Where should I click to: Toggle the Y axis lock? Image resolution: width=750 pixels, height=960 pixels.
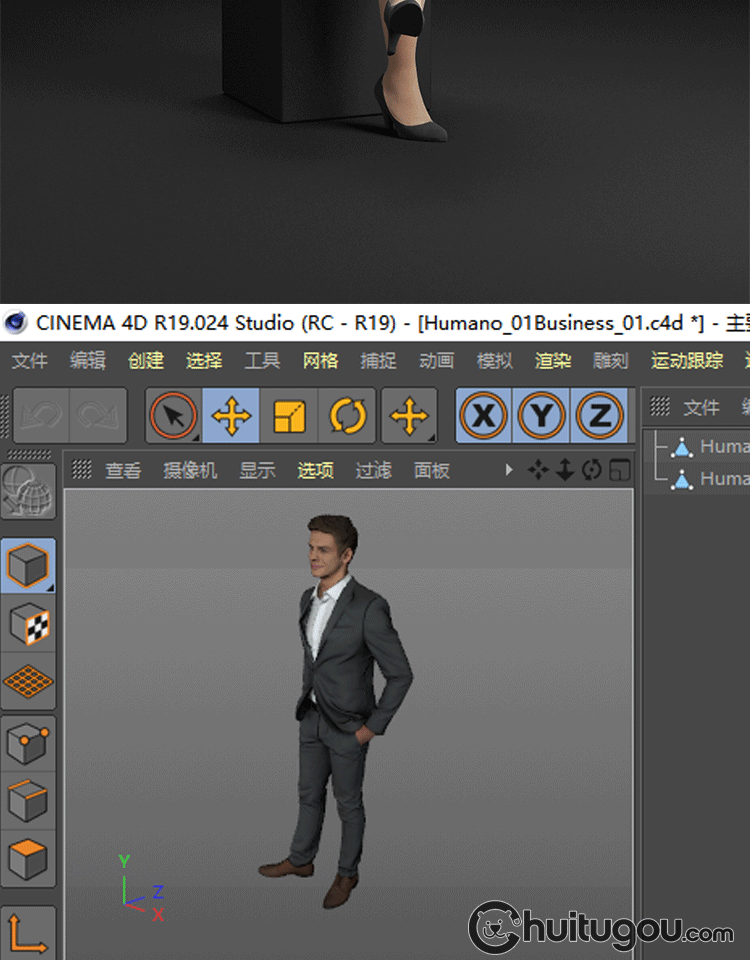pos(542,416)
